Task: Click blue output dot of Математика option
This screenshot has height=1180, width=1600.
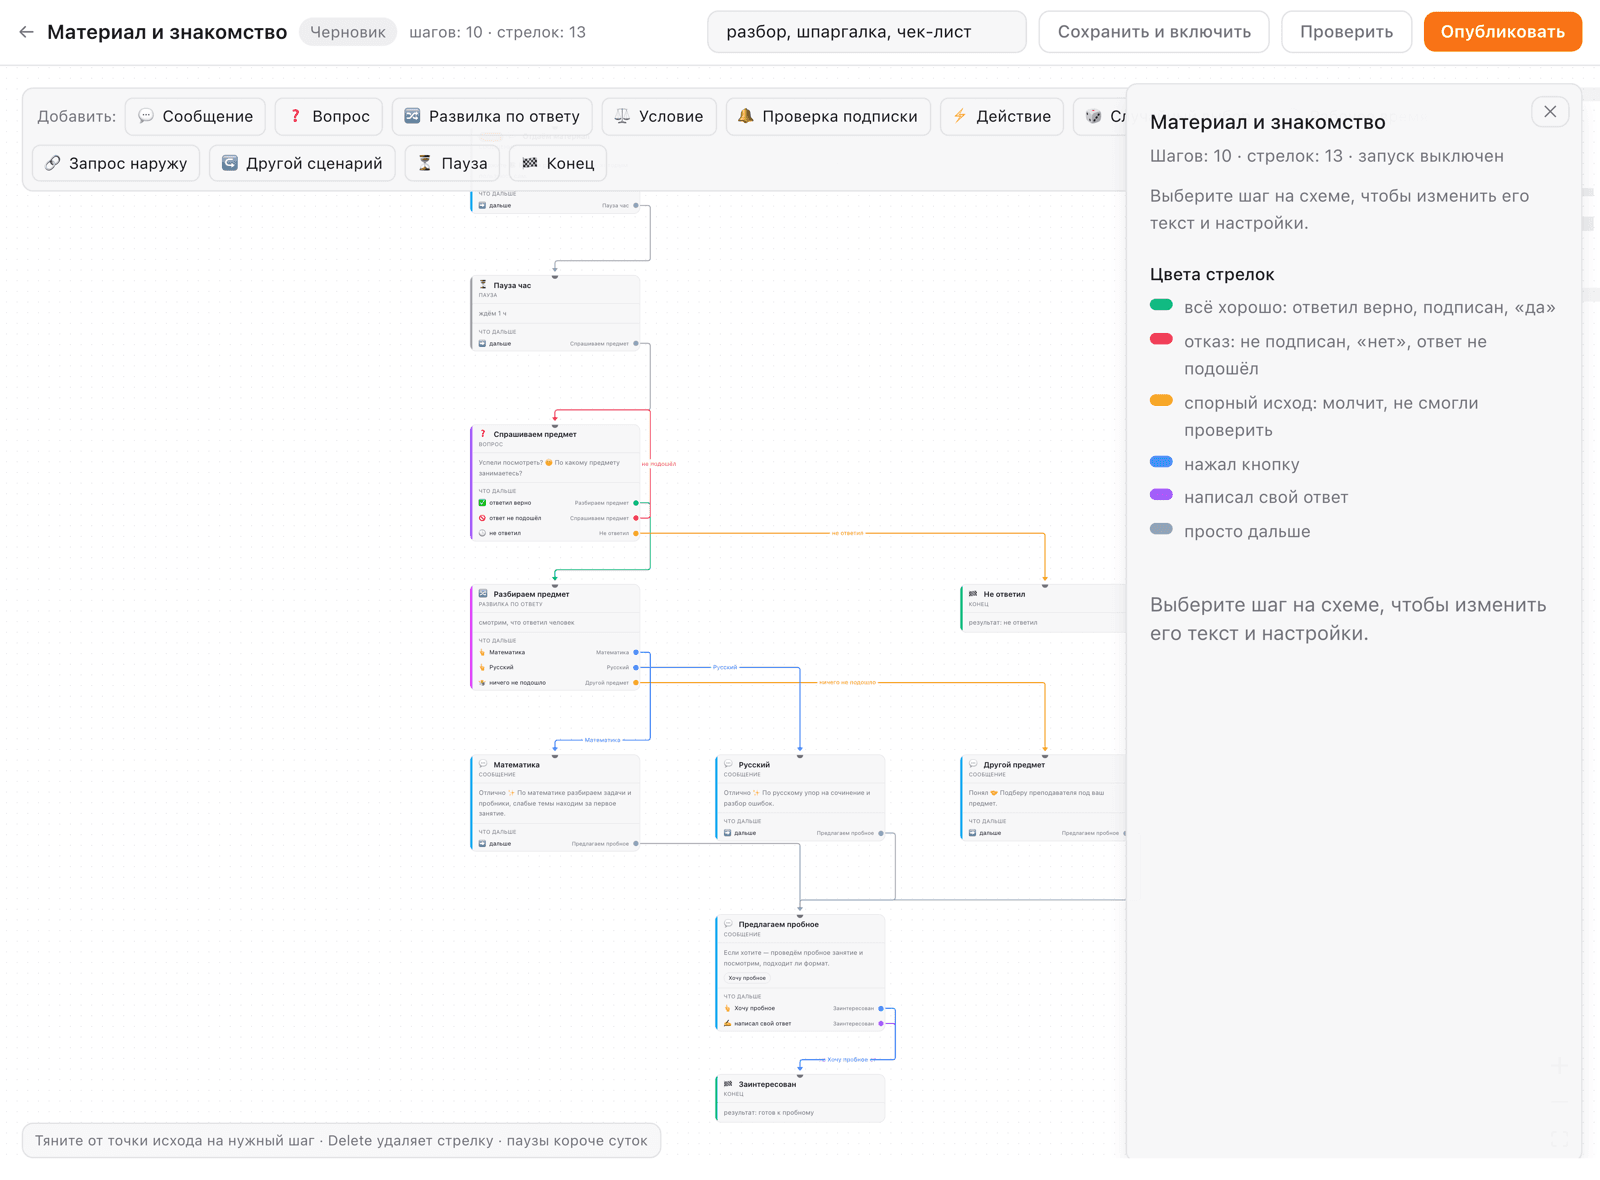Action: (636, 652)
